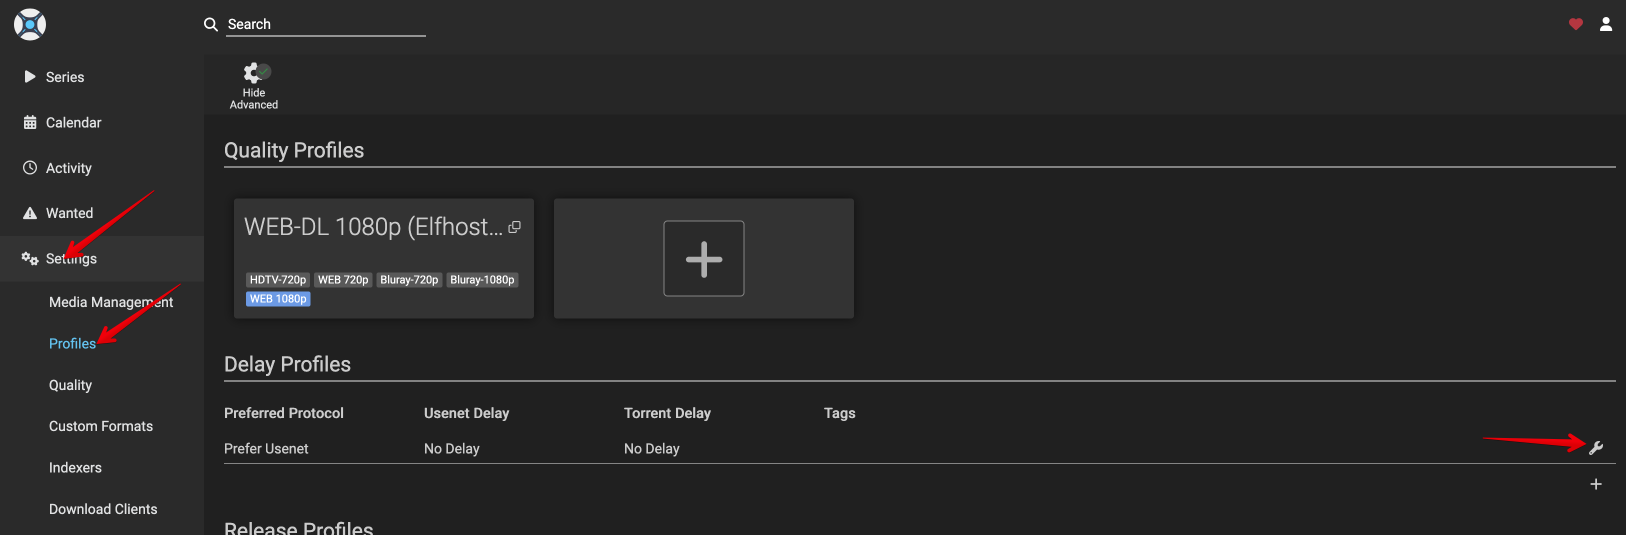Click the Sonarr logo icon
The image size is (1626, 535).
pyautogui.click(x=30, y=24)
